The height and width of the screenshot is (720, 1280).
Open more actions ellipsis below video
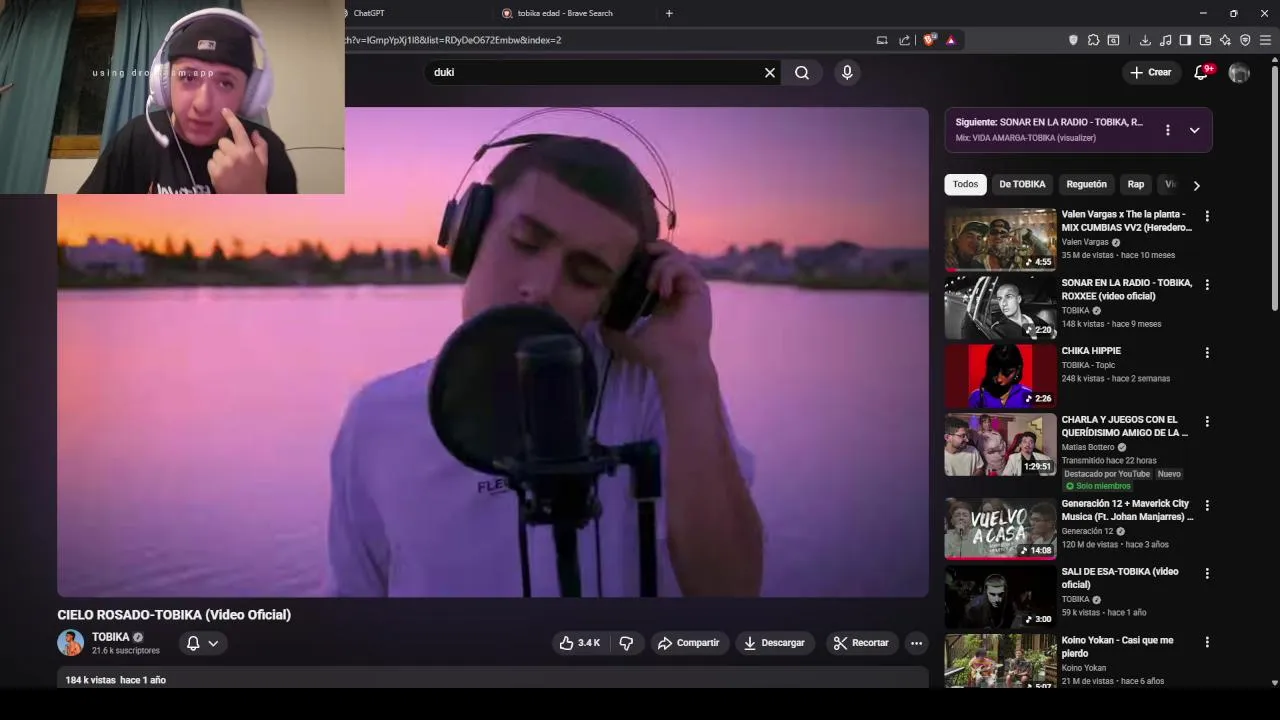(916, 643)
